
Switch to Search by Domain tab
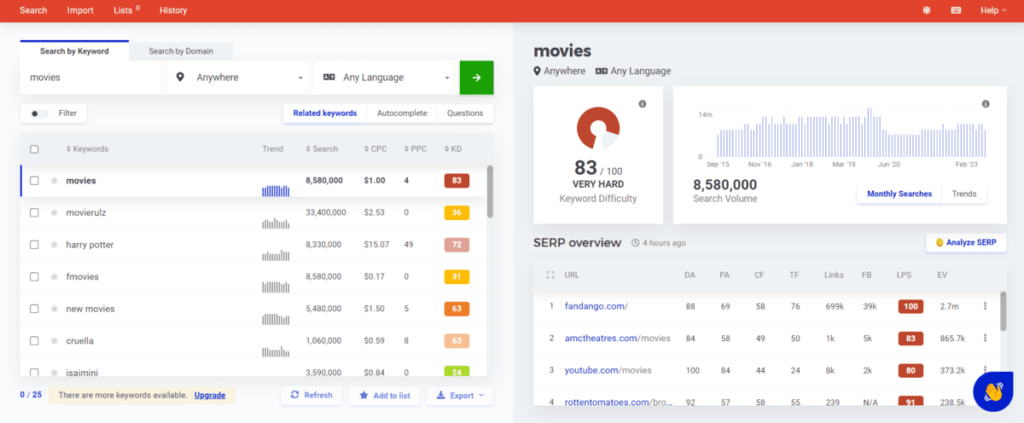(x=181, y=51)
